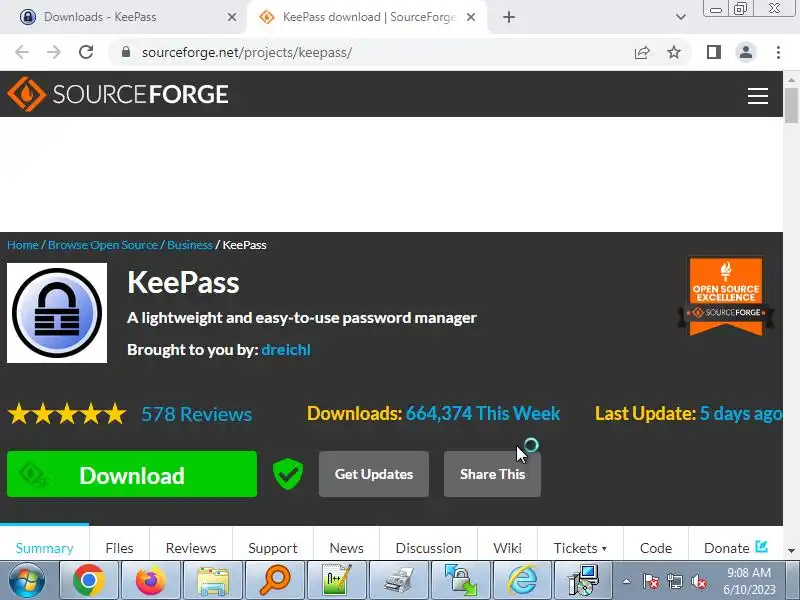Close the Downloads - KeePass tab
The width and height of the screenshot is (800, 600).
232,17
